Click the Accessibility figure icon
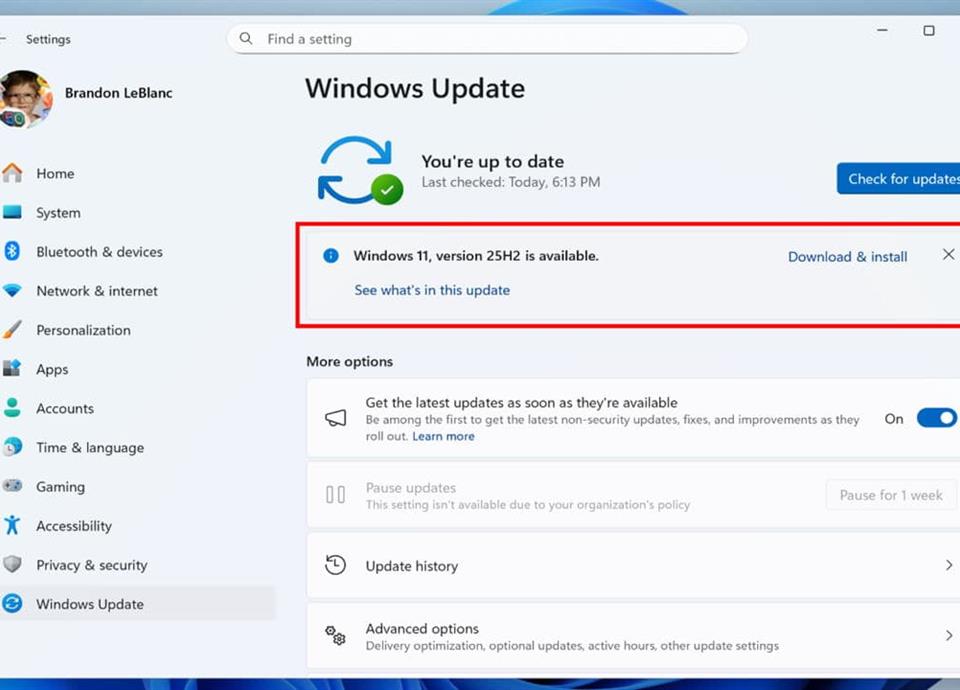Screen dimensions: 960x690 pyautogui.click(x=12, y=526)
